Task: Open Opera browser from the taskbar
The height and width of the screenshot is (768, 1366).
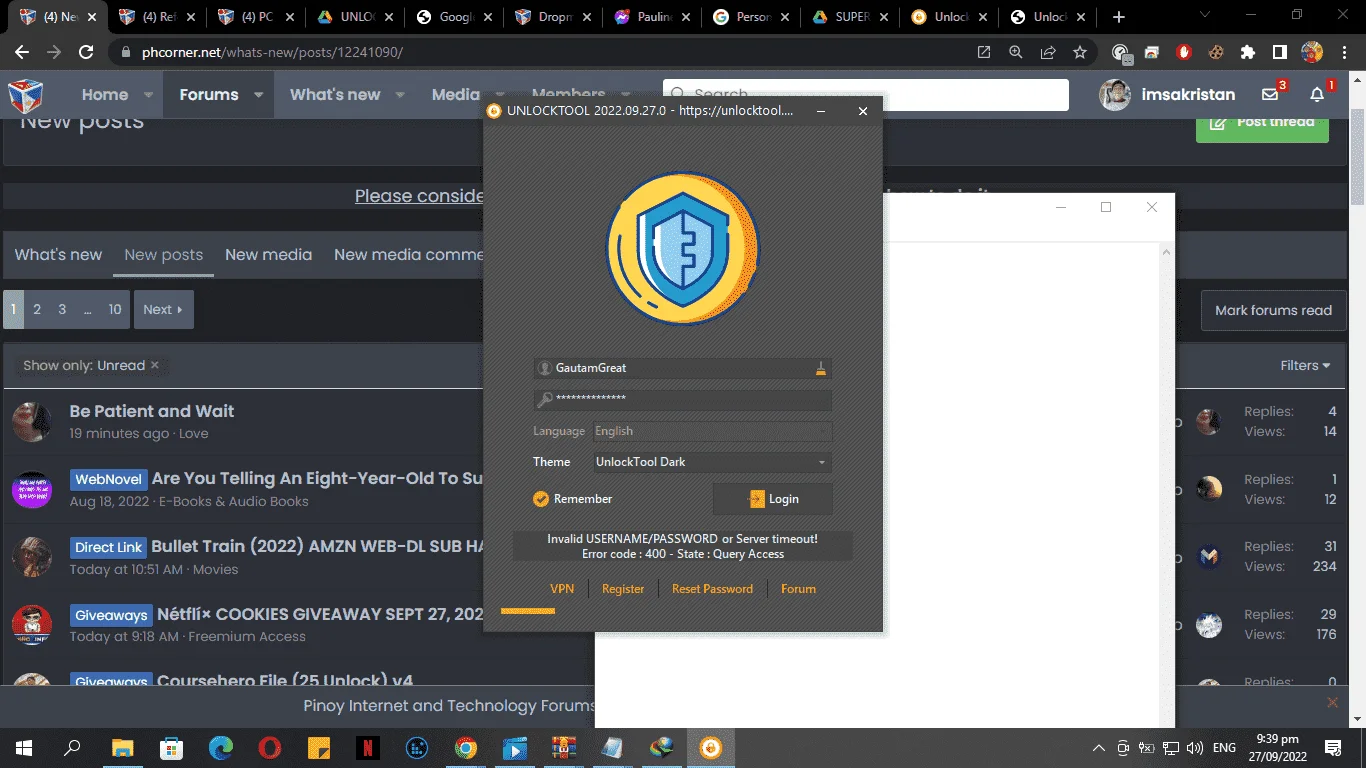Action: [x=269, y=747]
